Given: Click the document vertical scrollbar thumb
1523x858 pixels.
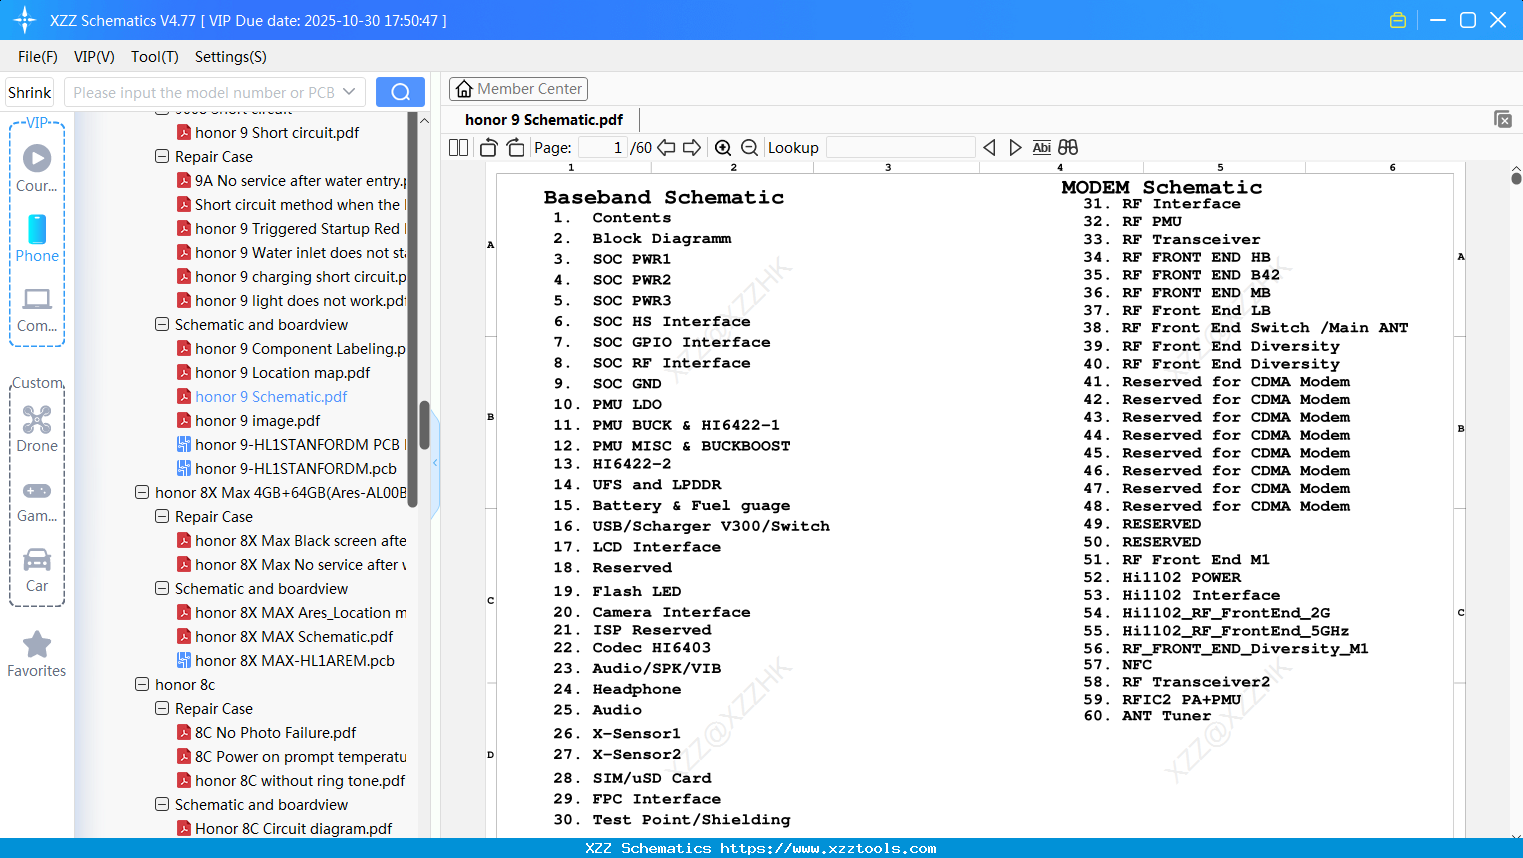Looking at the screenshot, I should (x=1516, y=179).
